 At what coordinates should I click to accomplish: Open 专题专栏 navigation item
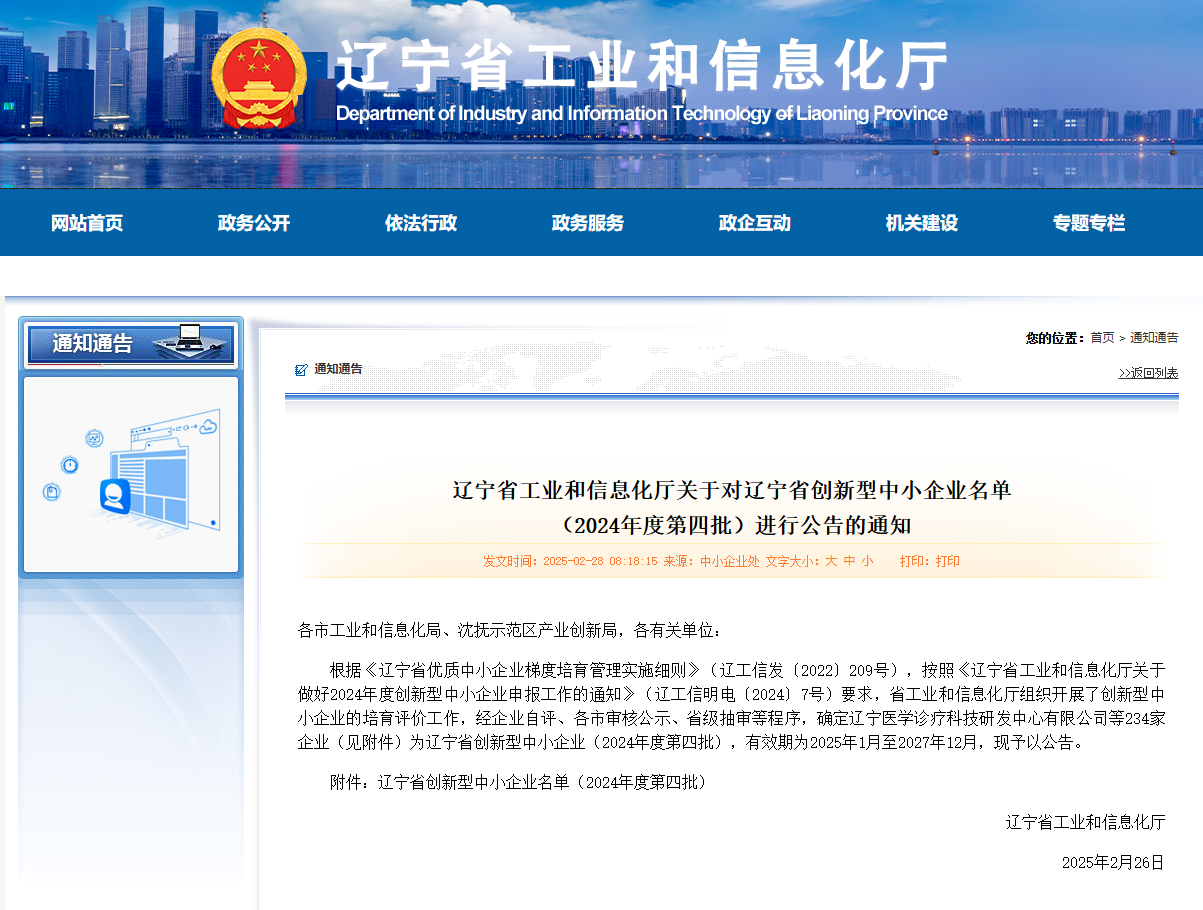[1089, 223]
